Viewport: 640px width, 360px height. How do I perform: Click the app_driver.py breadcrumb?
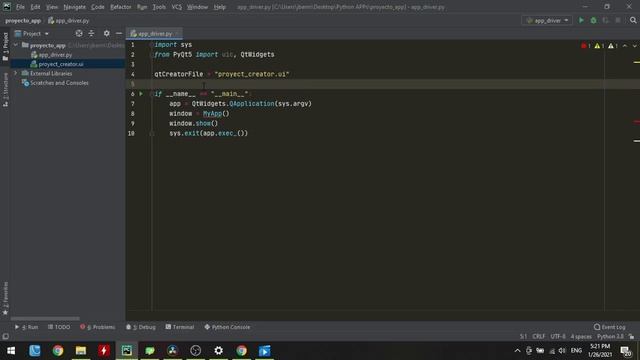pos(69,20)
